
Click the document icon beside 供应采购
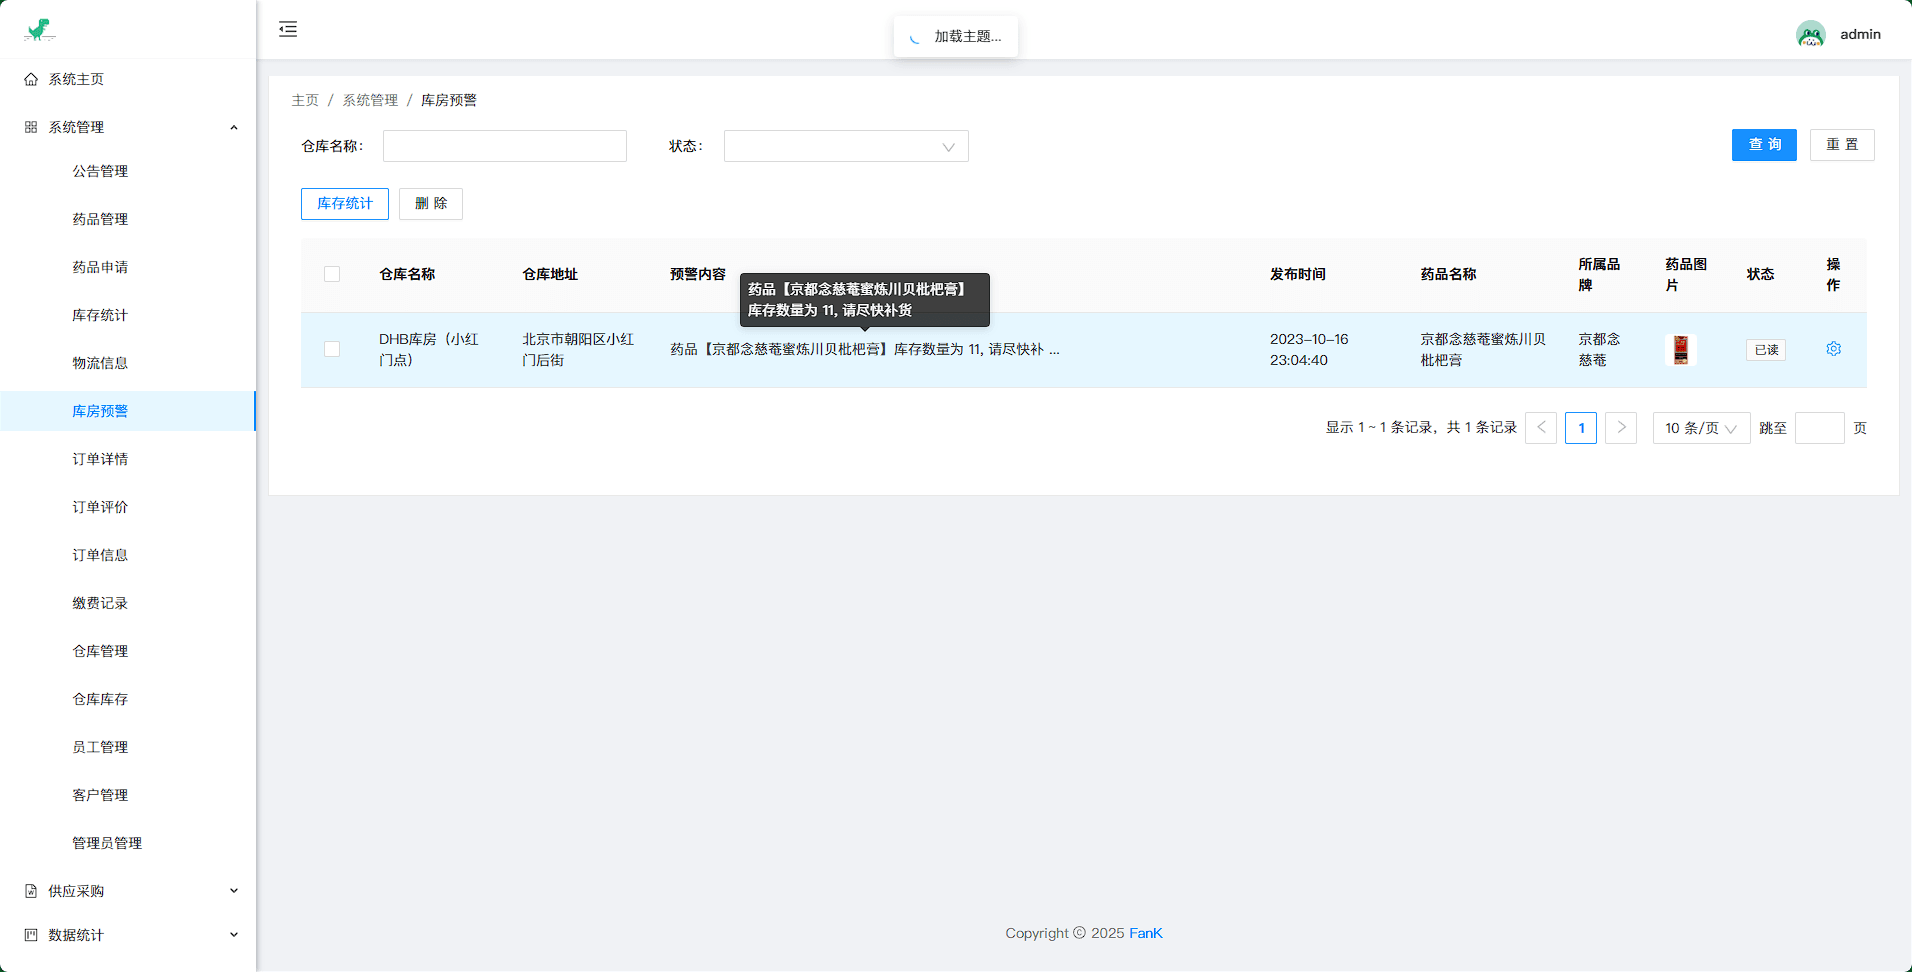(31, 891)
